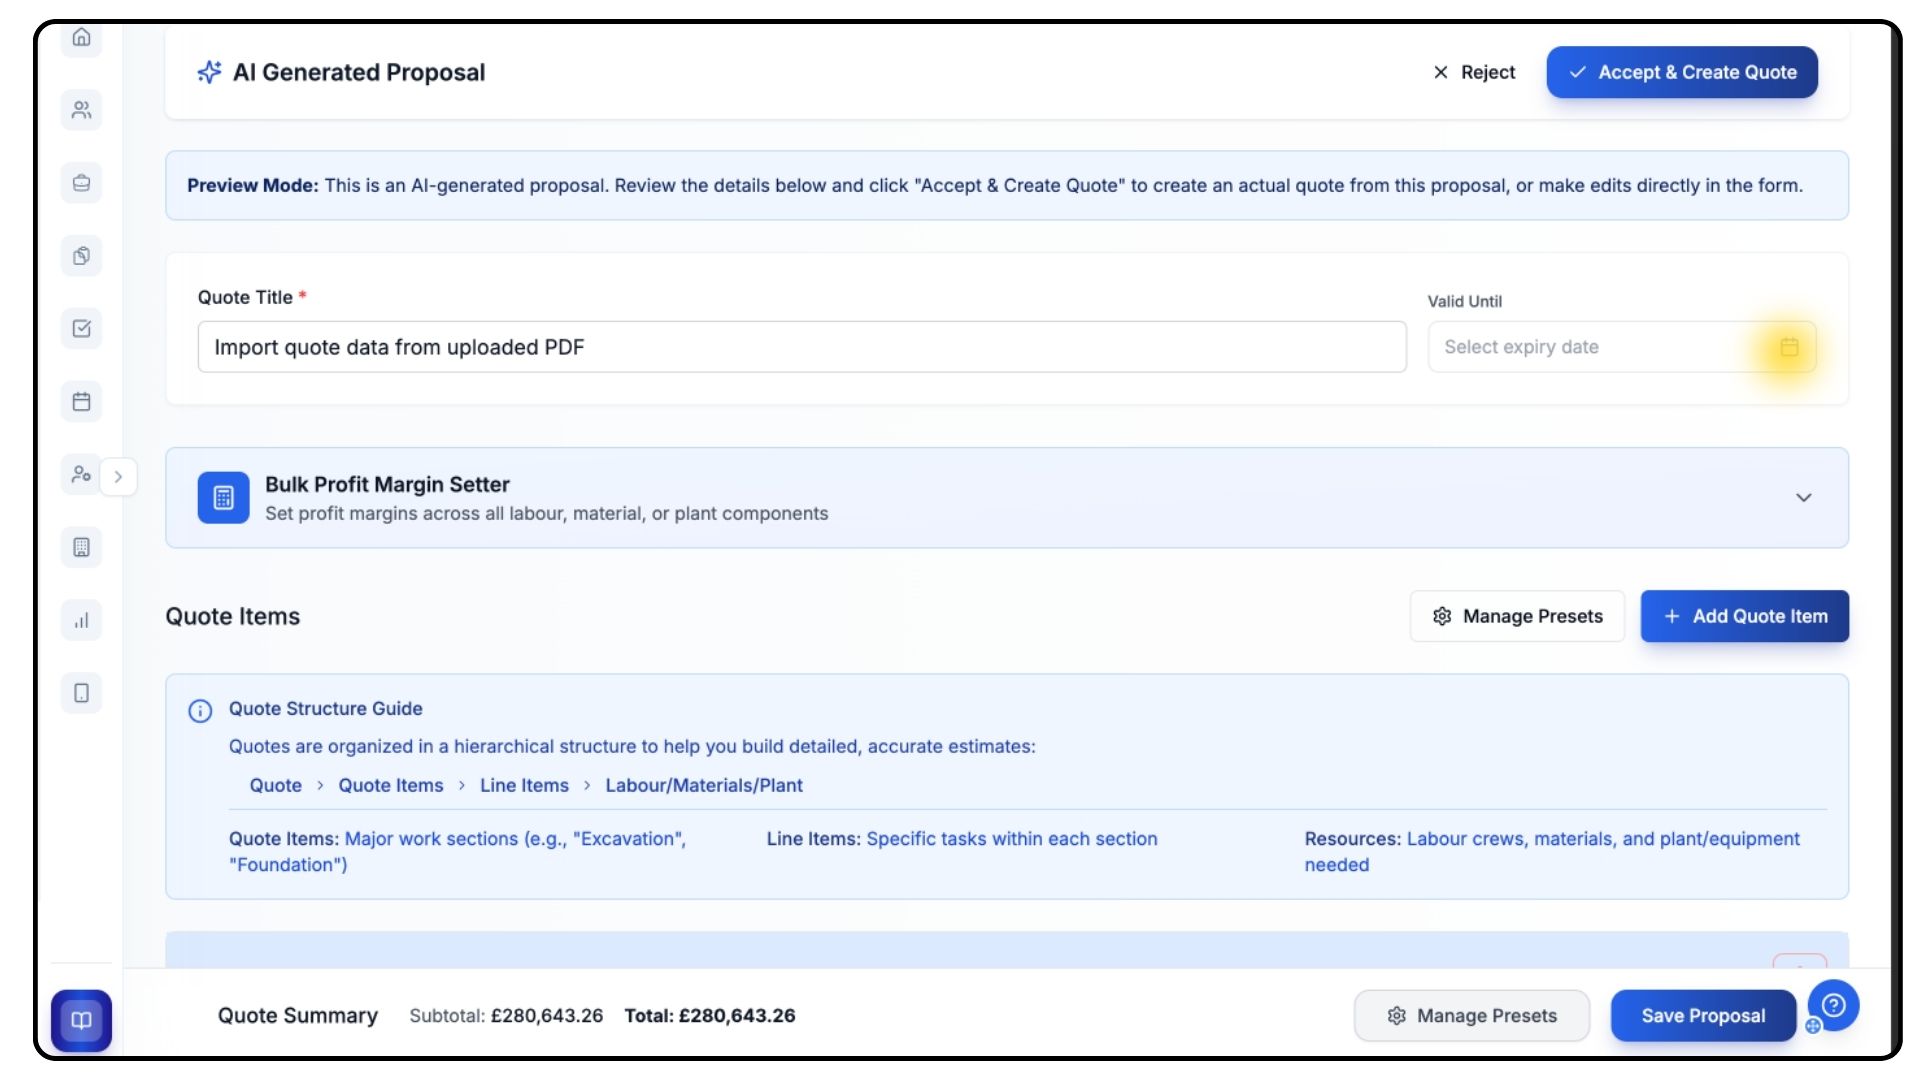Open the help question mark icon
Viewport: 1920px width, 1080px height.
[1833, 1005]
